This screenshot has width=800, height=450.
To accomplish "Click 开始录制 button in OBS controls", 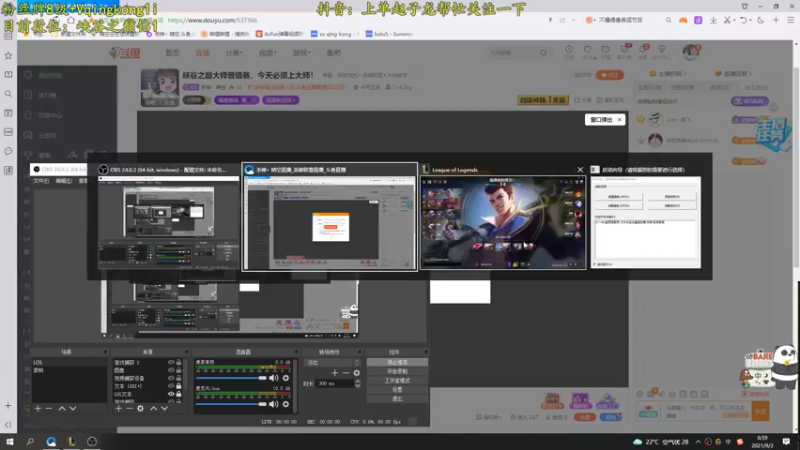I will [397, 371].
